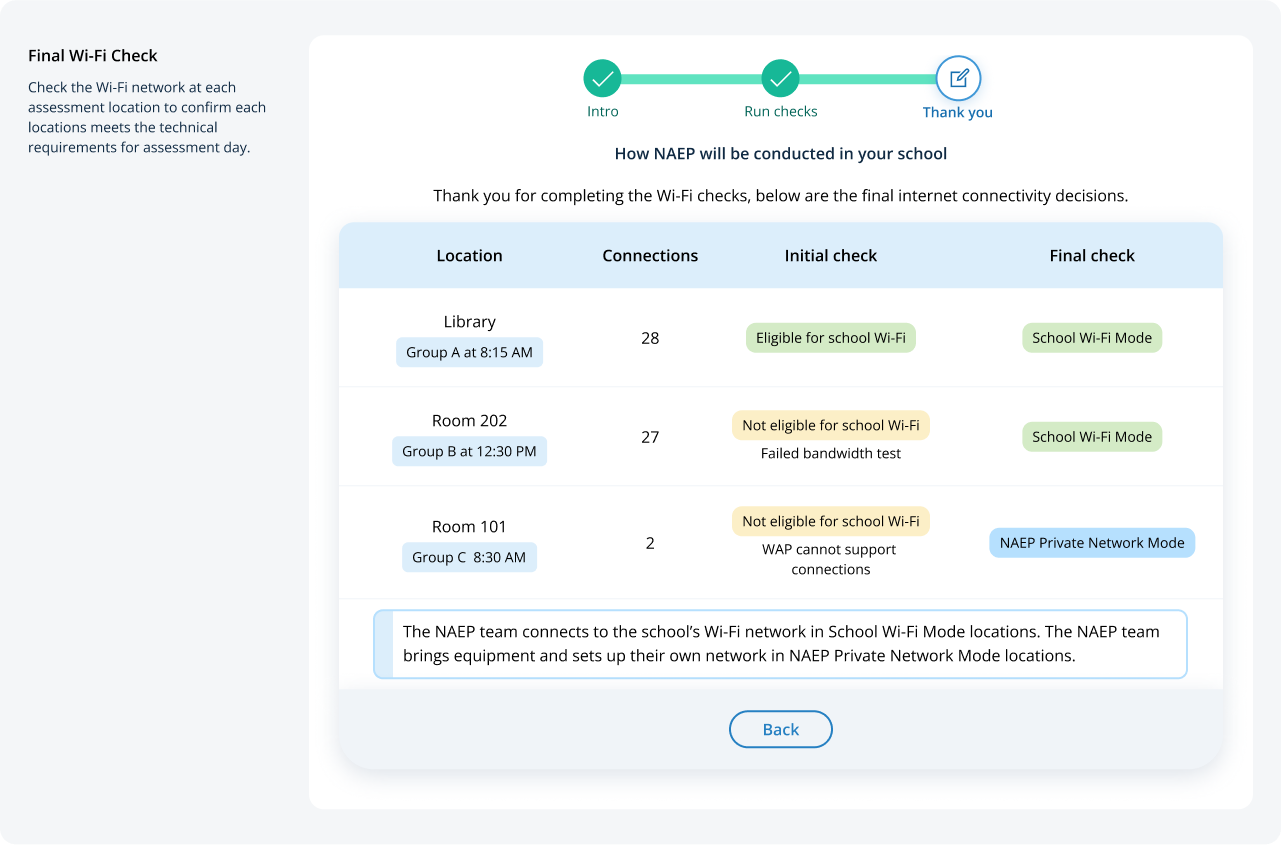Click the Final check column header
This screenshot has height=845, width=1281.
[1091, 256]
